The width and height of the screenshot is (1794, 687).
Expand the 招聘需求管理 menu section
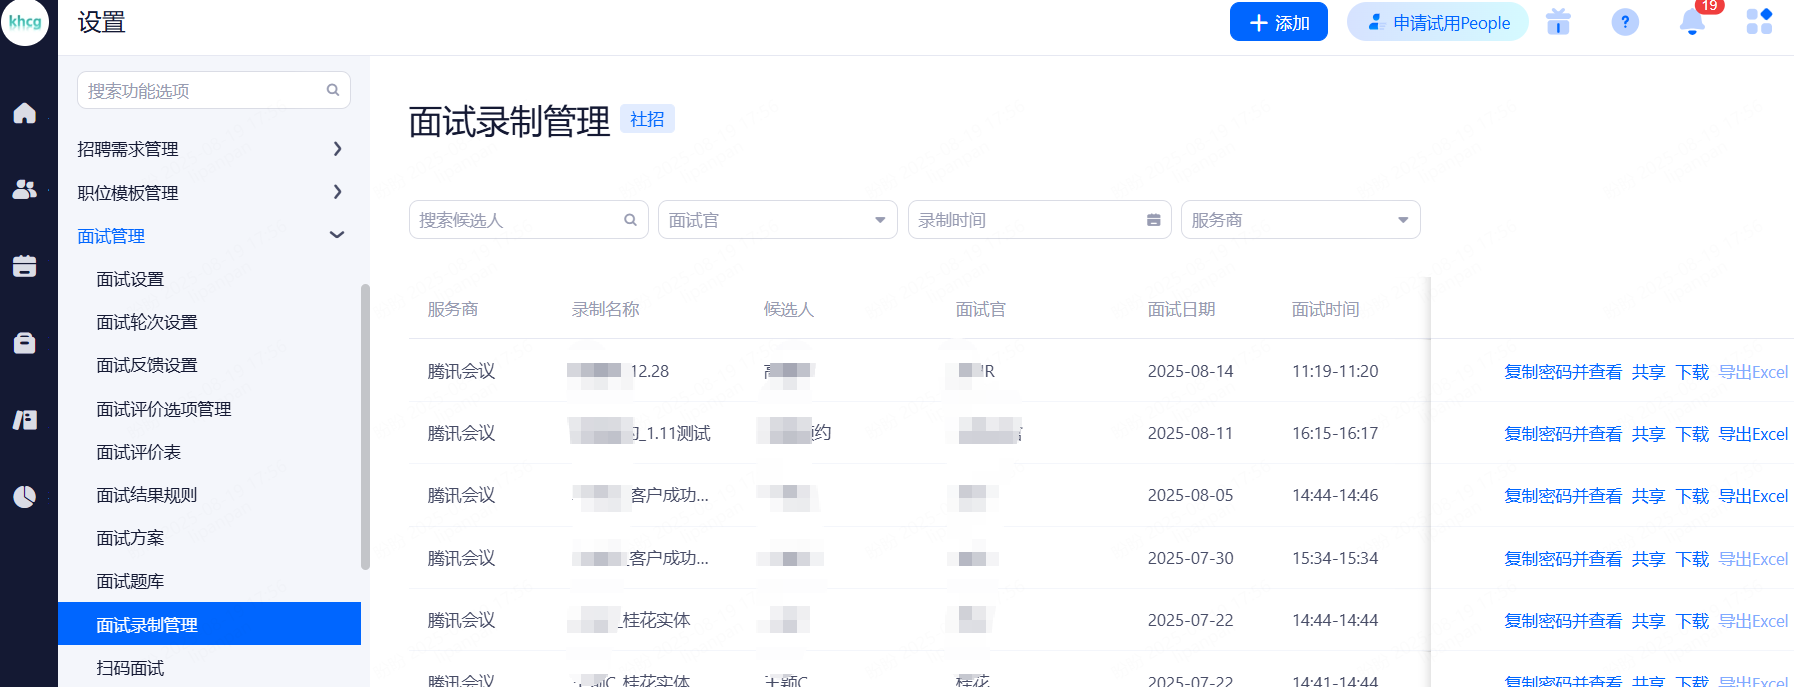tap(210, 149)
